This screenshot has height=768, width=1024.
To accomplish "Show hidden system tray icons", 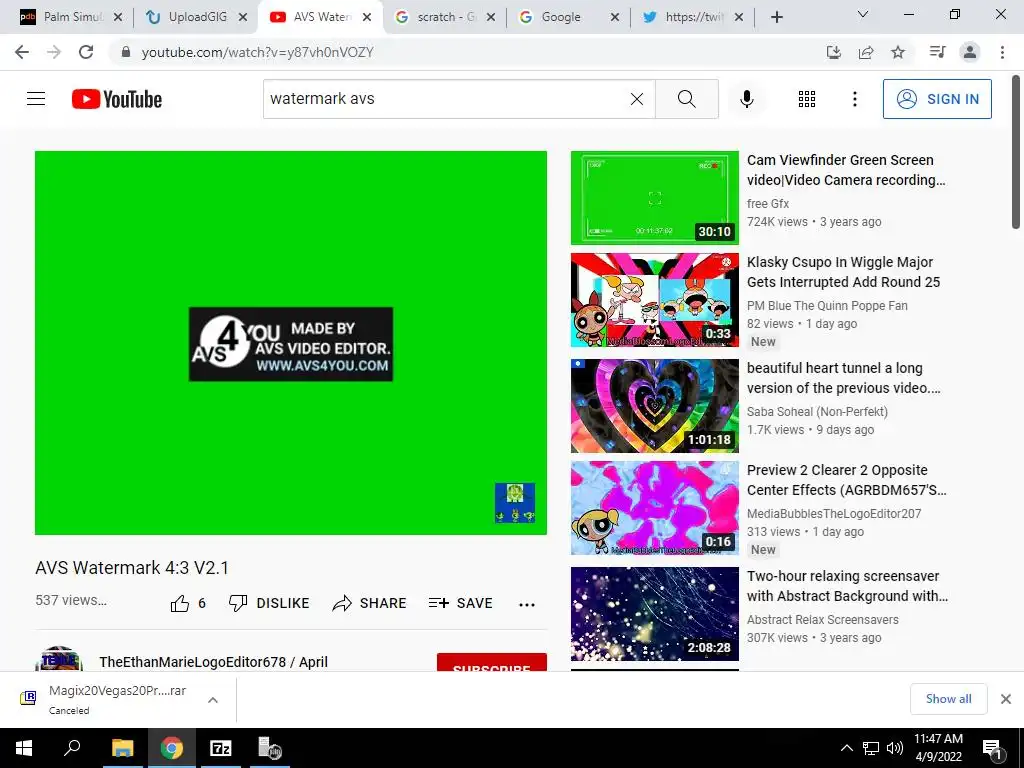I will 846,748.
